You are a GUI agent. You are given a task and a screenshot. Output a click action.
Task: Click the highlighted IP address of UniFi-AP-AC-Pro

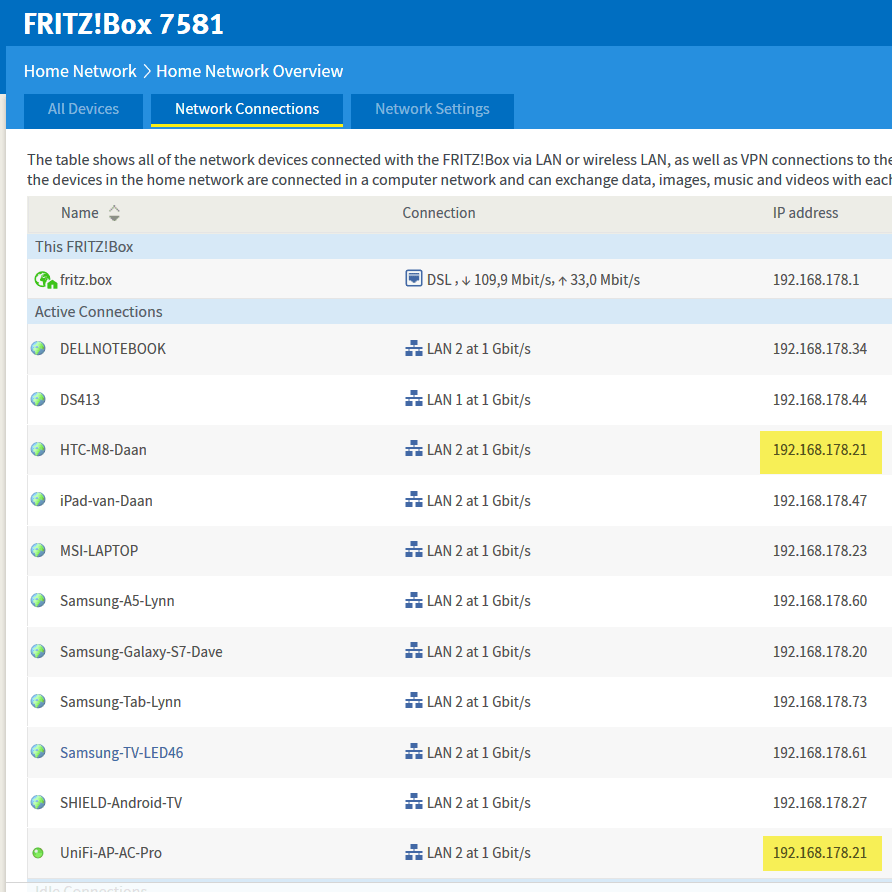(x=819, y=853)
